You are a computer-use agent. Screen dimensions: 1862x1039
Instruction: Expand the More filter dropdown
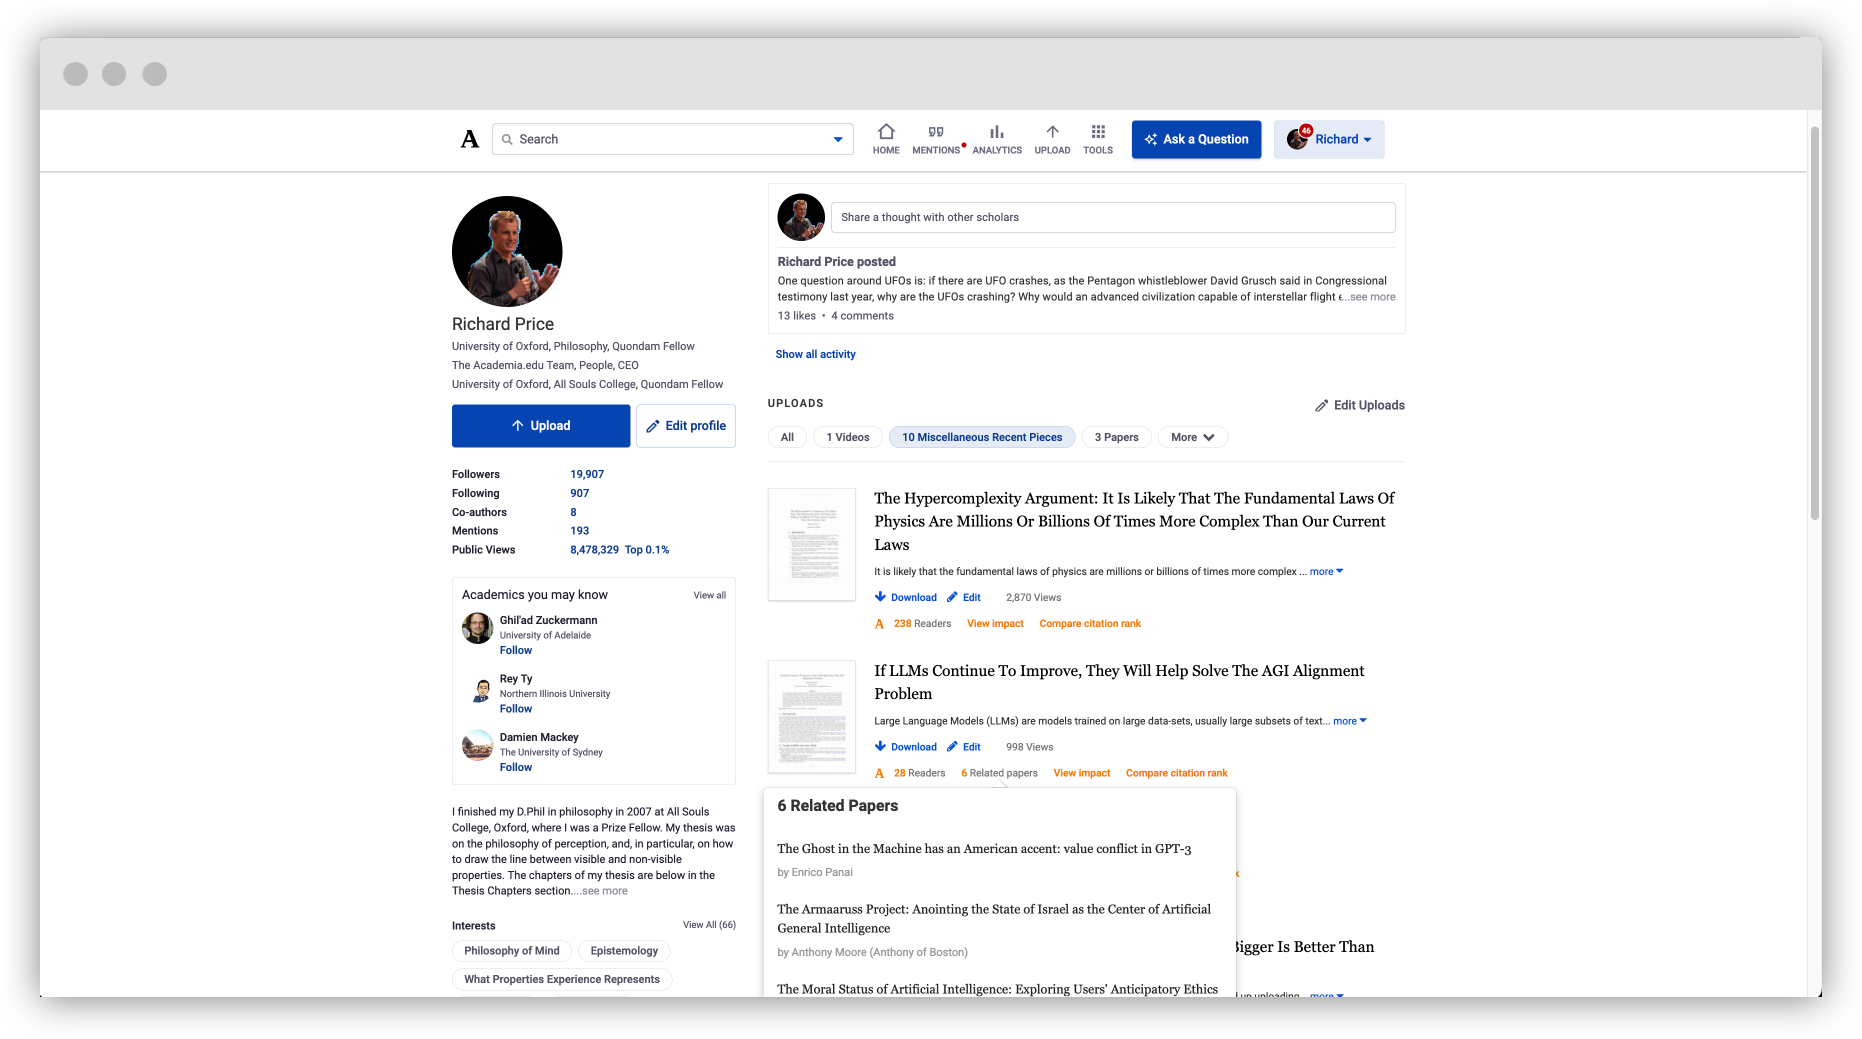(1192, 437)
